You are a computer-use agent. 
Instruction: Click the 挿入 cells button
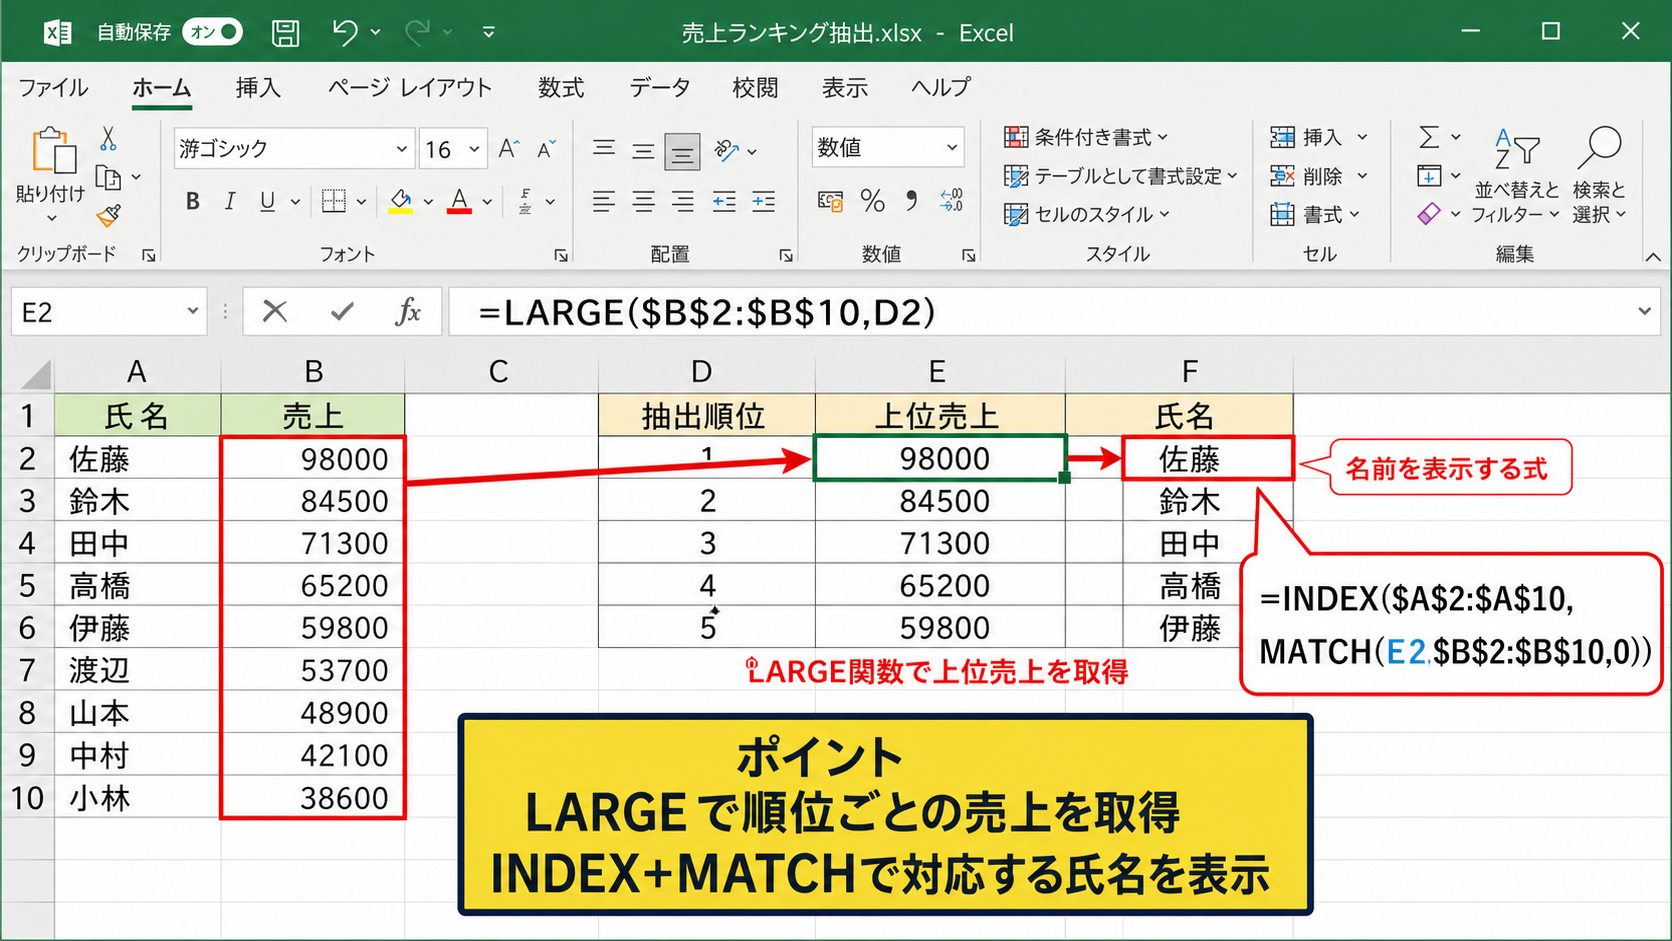1319,137
